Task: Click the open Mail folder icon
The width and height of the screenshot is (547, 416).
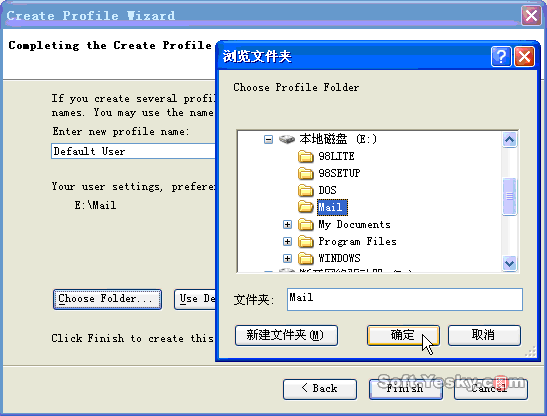Action: tap(306, 207)
